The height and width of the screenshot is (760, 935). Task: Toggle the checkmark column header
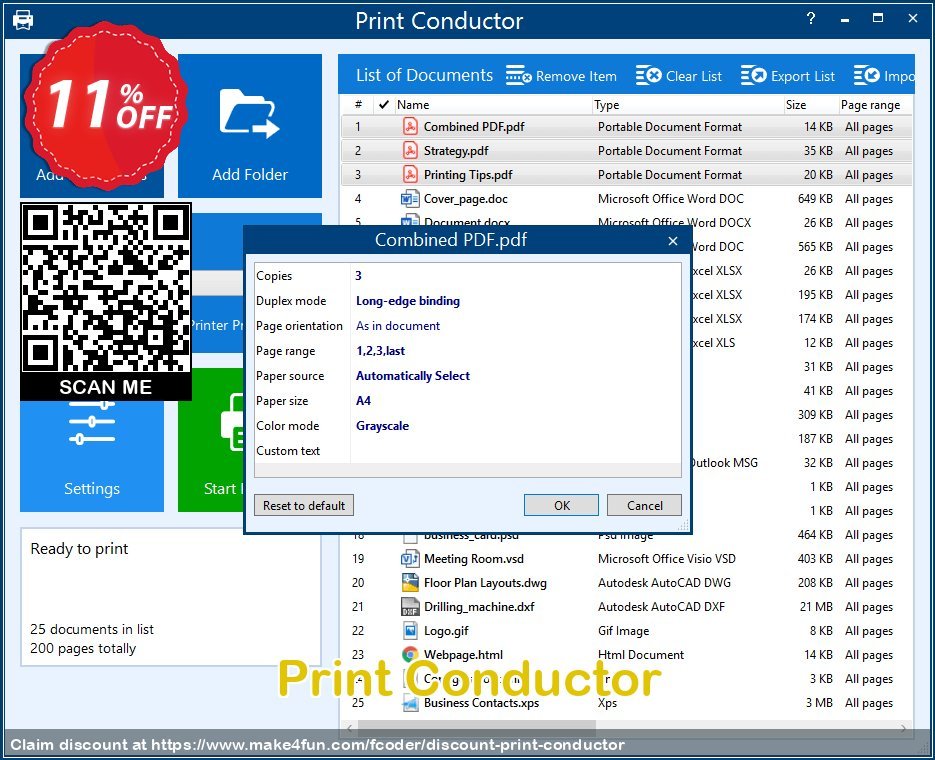click(383, 104)
